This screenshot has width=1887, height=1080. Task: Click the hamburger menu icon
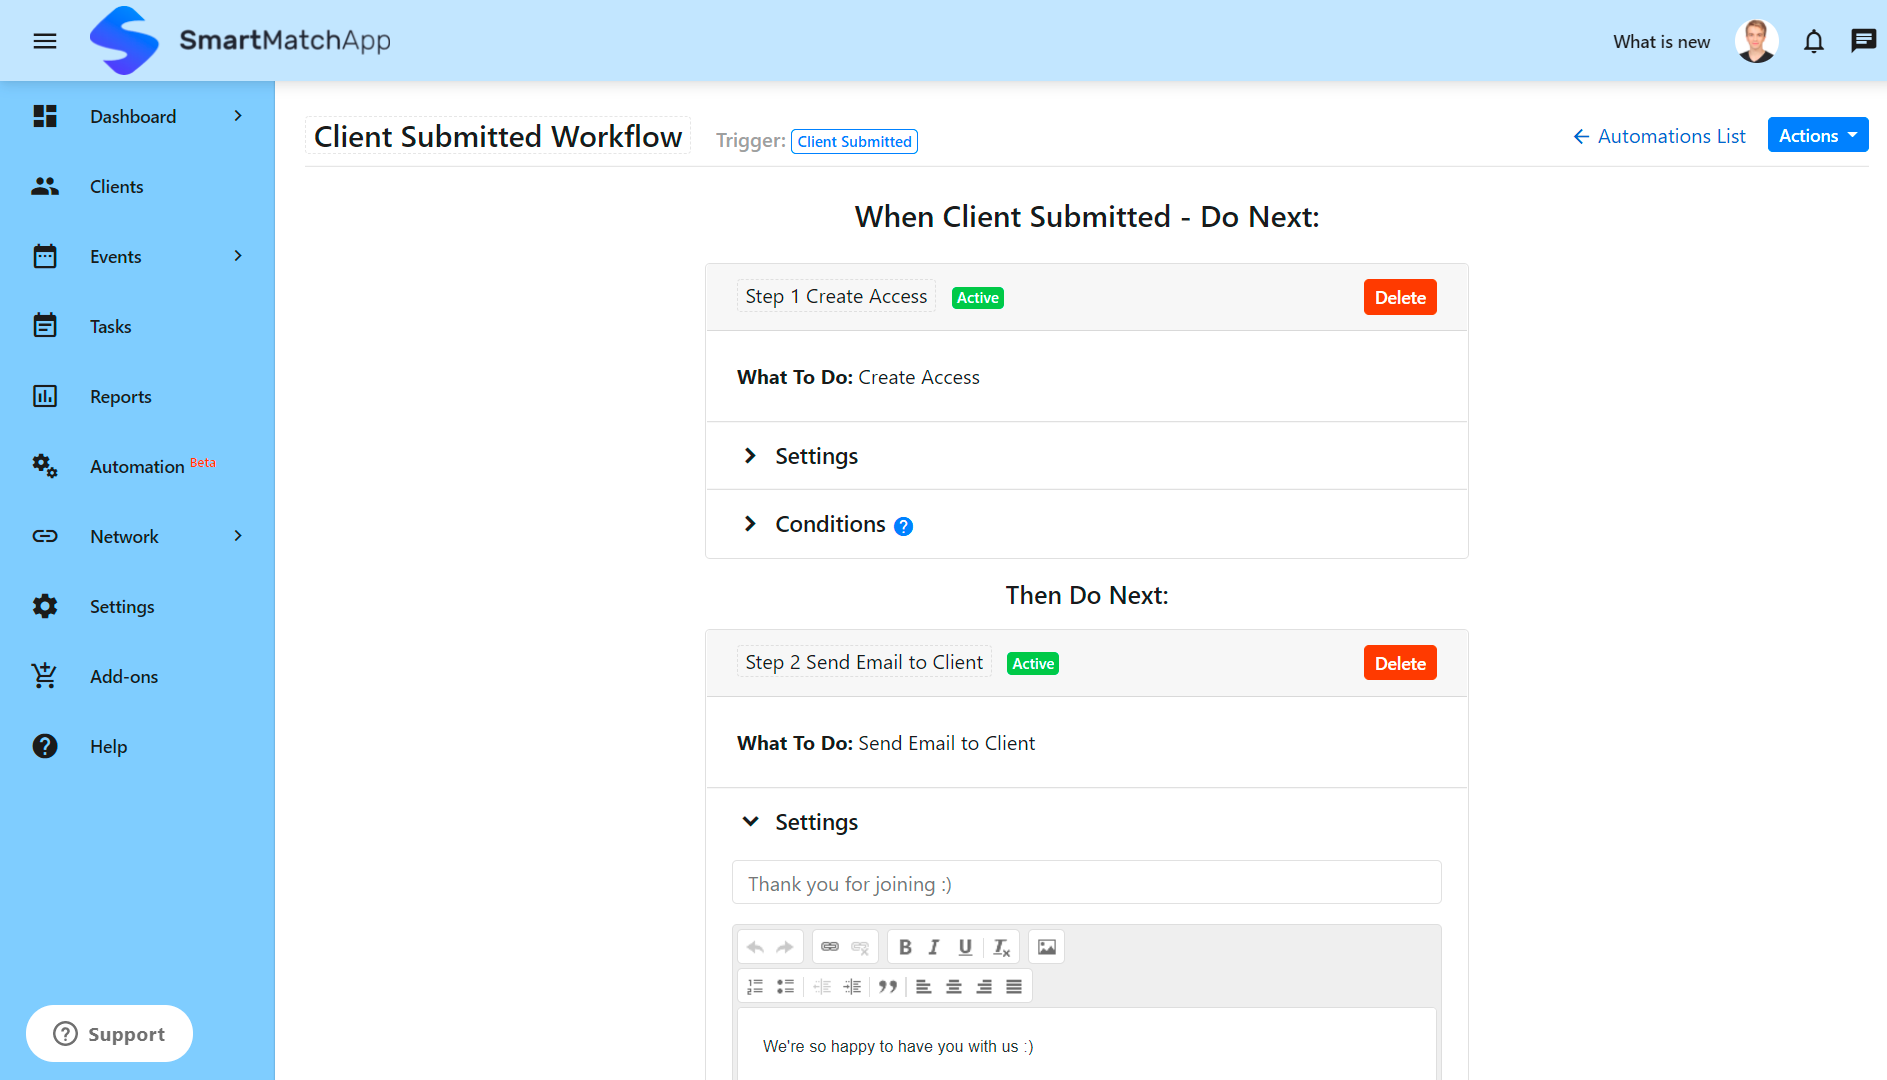click(45, 41)
